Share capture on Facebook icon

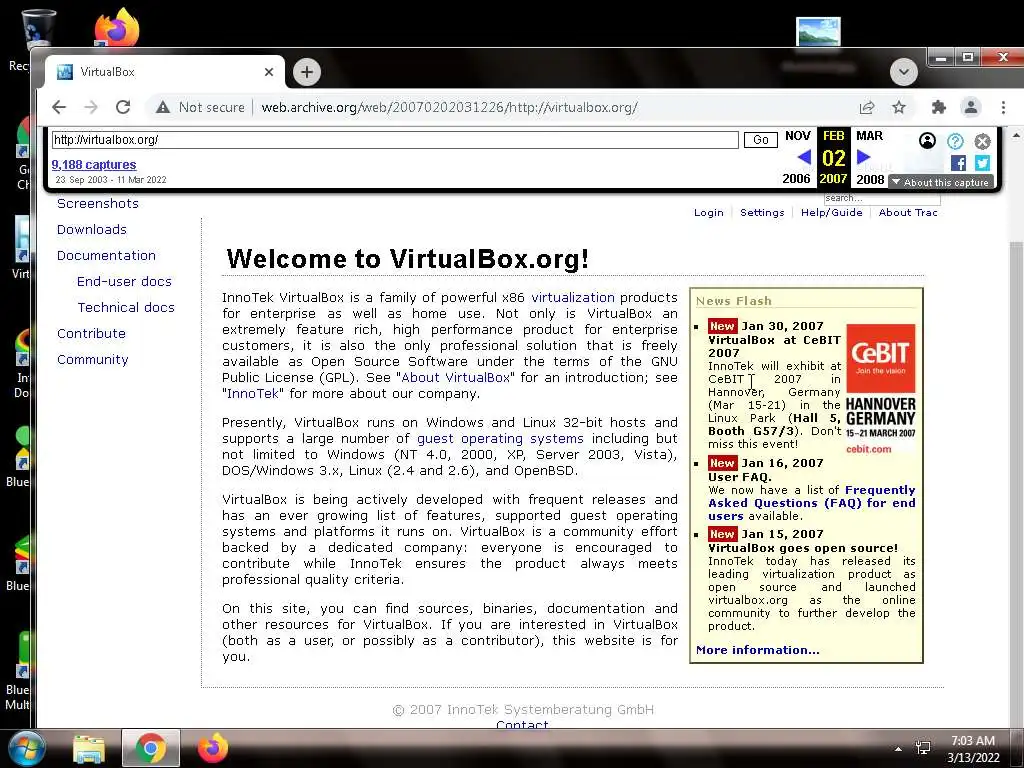pyautogui.click(x=958, y=163)
